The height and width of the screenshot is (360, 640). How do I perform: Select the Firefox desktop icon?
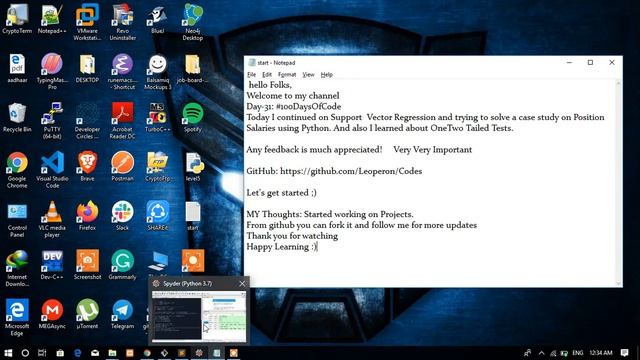pyautogui.click(x=87, y=216)
